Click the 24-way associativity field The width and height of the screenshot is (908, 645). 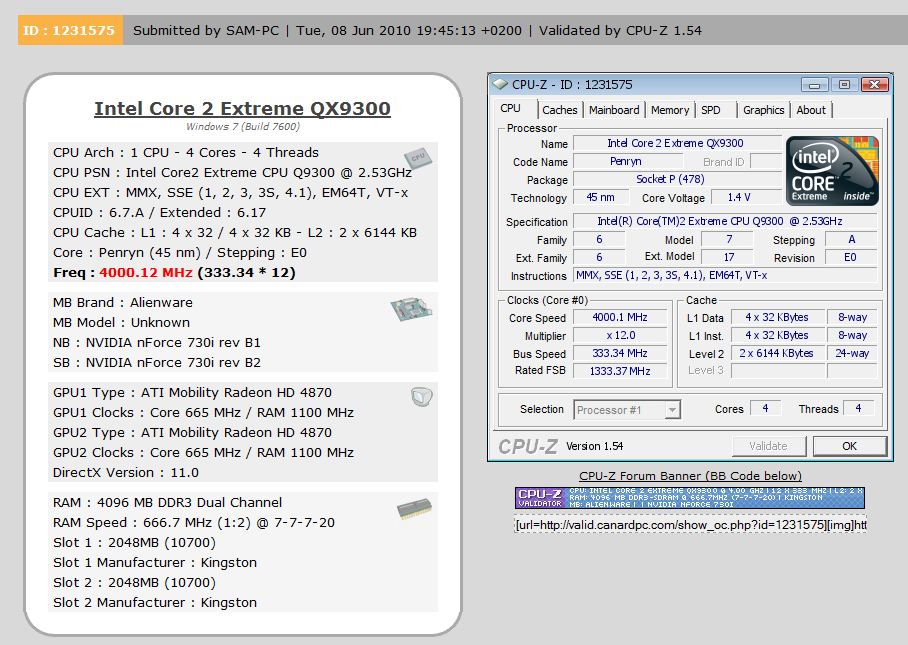[x=852, y=353]
